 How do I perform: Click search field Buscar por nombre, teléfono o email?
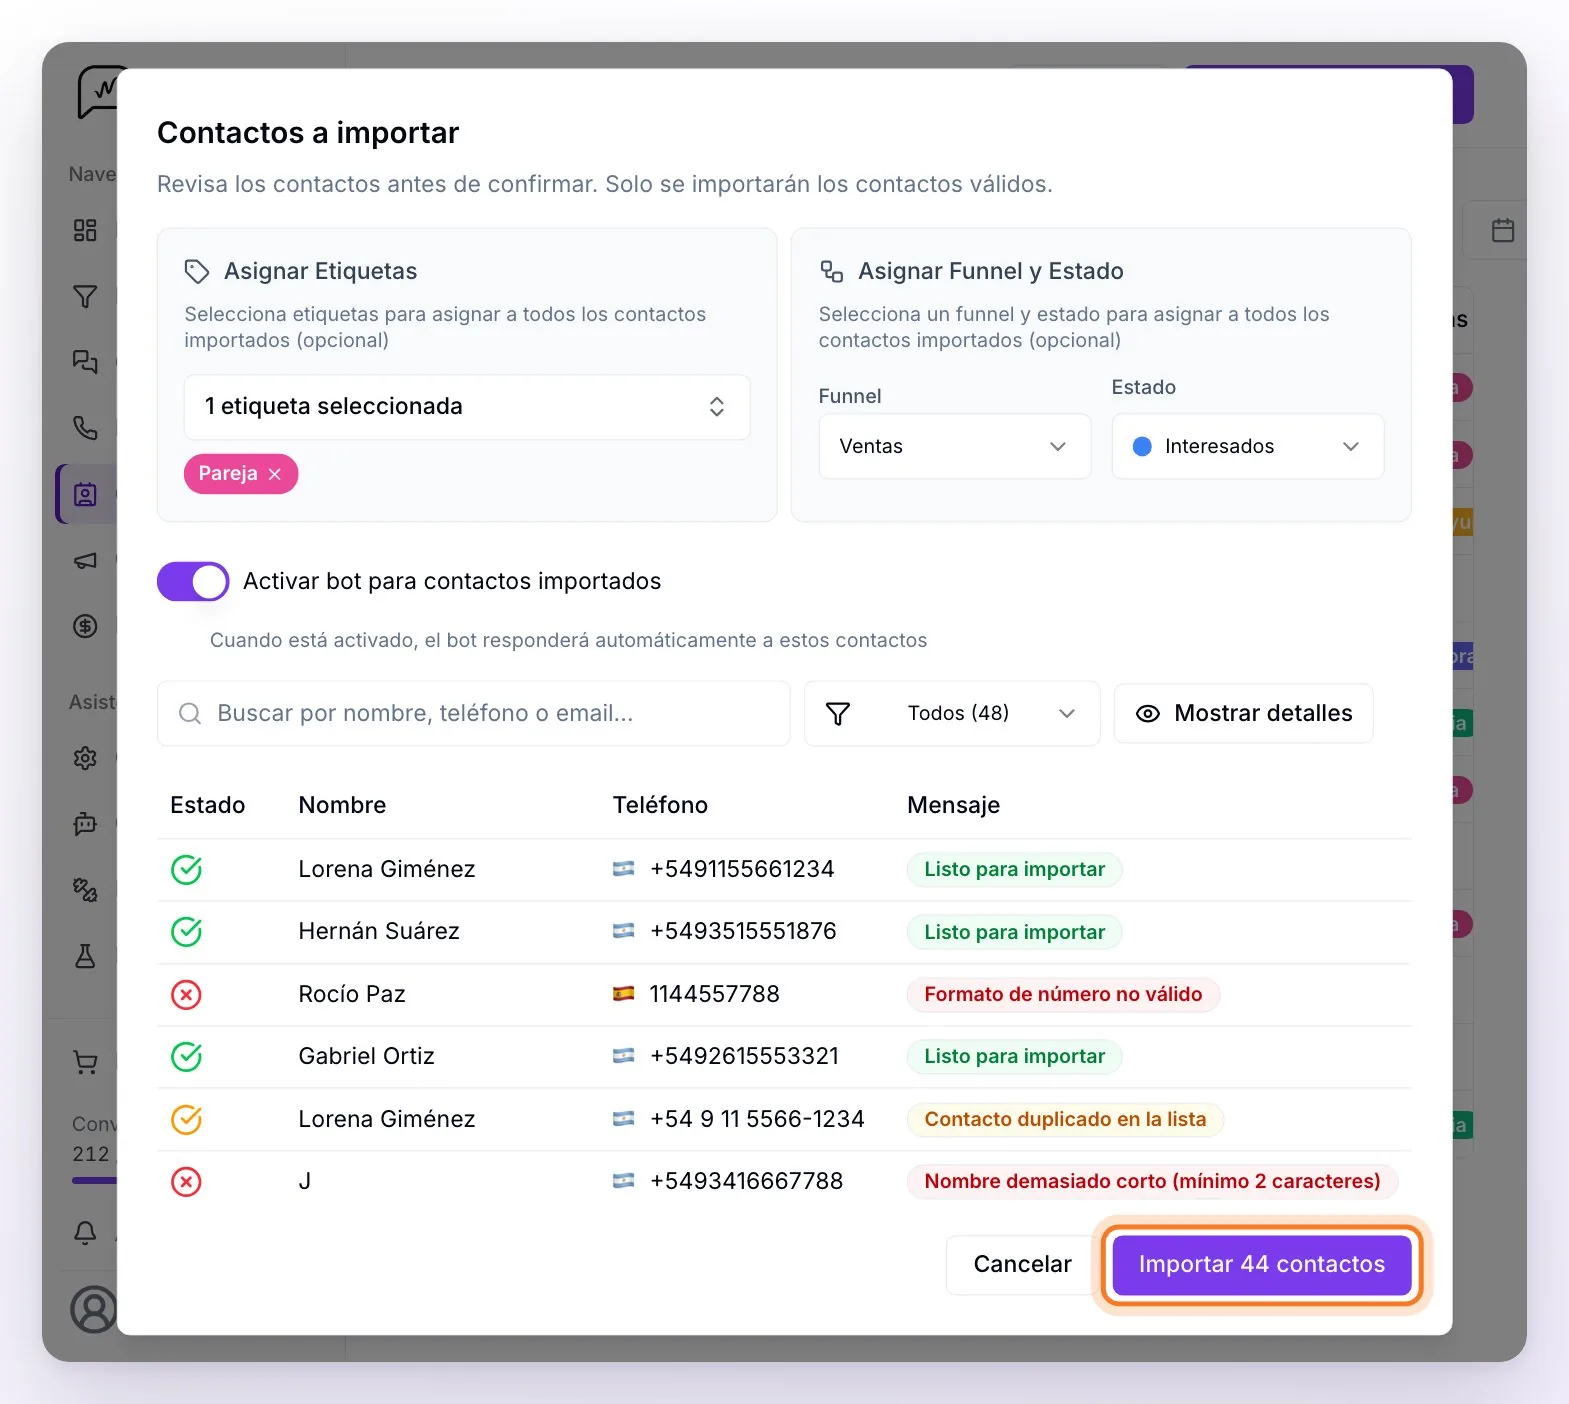473,713
